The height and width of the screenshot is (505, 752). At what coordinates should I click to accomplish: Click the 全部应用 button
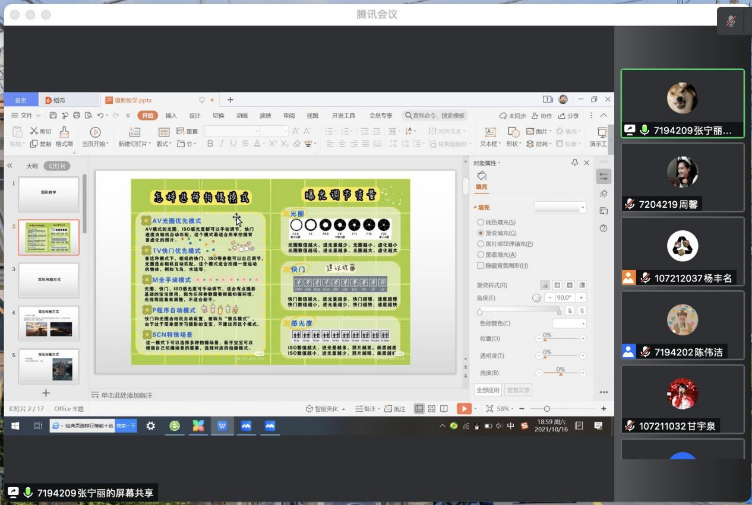point(487,389)
